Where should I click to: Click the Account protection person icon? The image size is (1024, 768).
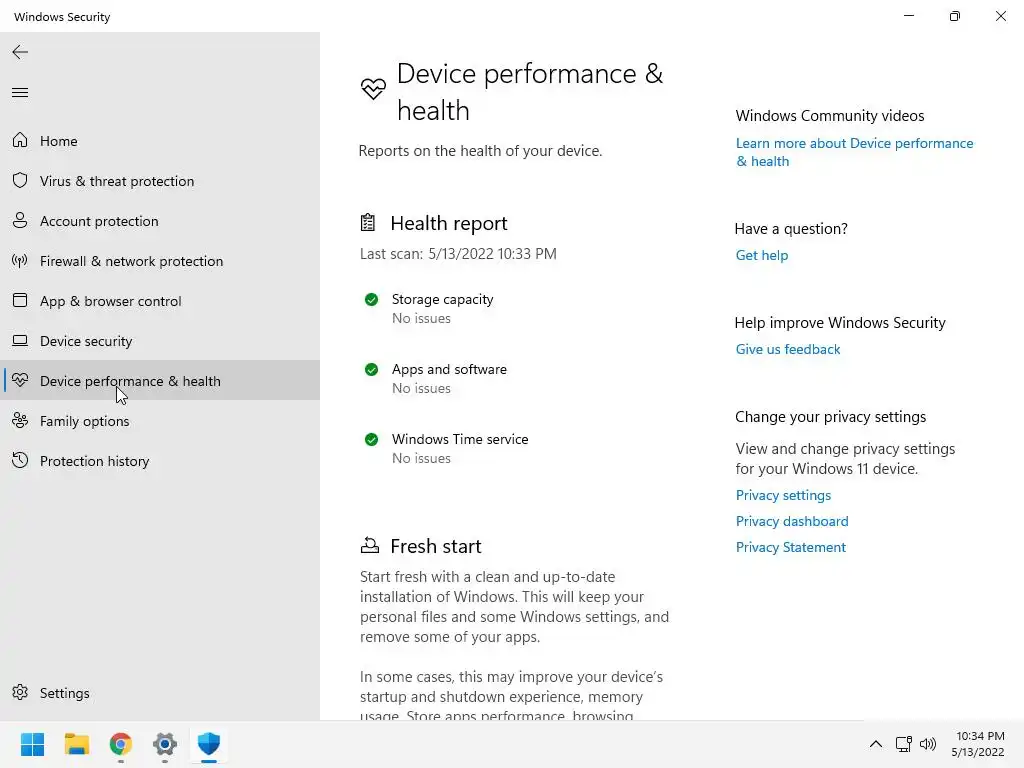(20, 220)
